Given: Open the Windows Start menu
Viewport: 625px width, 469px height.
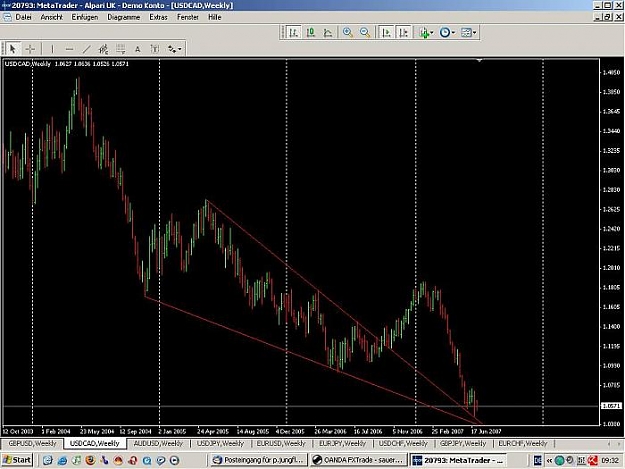Looking at the screenshot, I should (16, 460).
